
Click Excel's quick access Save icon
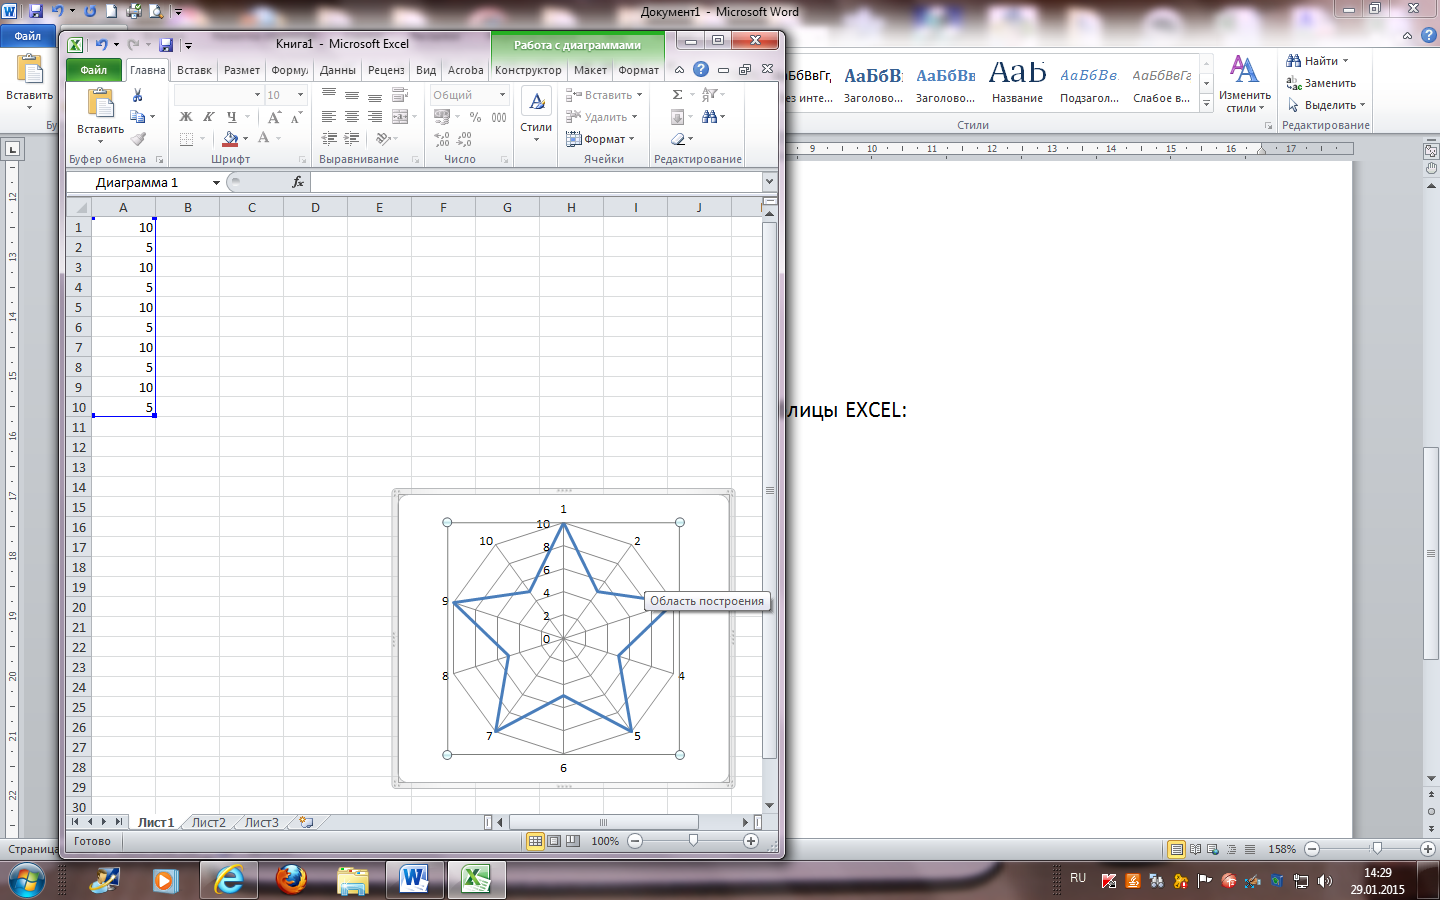coord(166,44)
